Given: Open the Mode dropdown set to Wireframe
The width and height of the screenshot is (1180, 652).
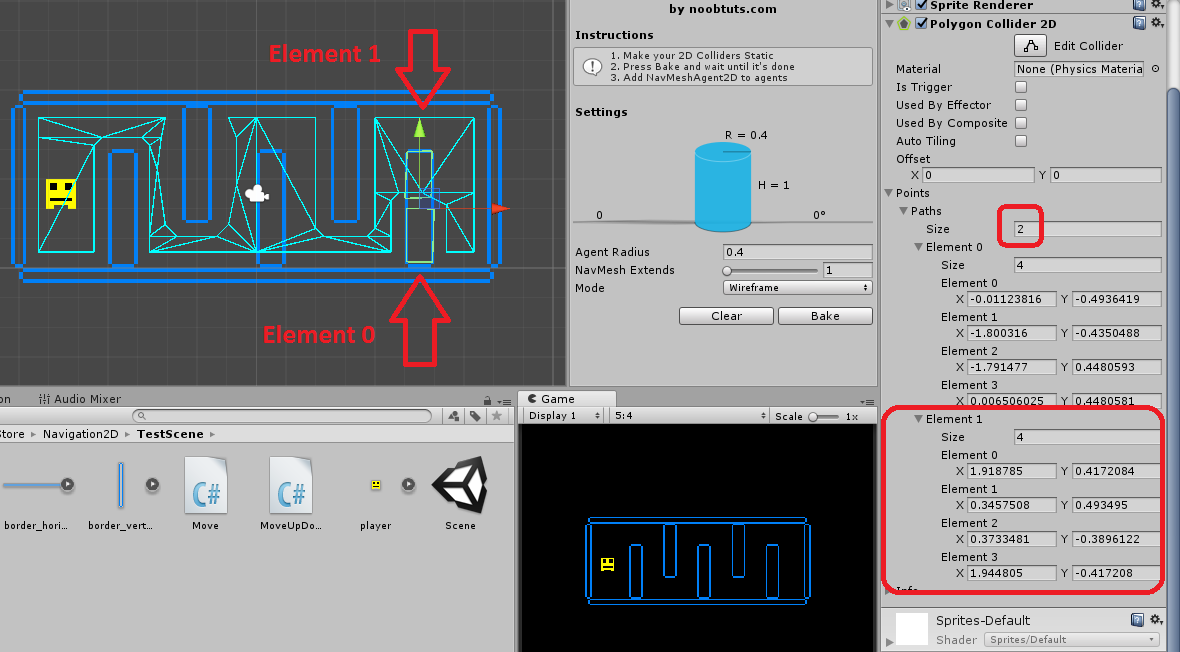Looking at the screenshot, I should 797,288.
